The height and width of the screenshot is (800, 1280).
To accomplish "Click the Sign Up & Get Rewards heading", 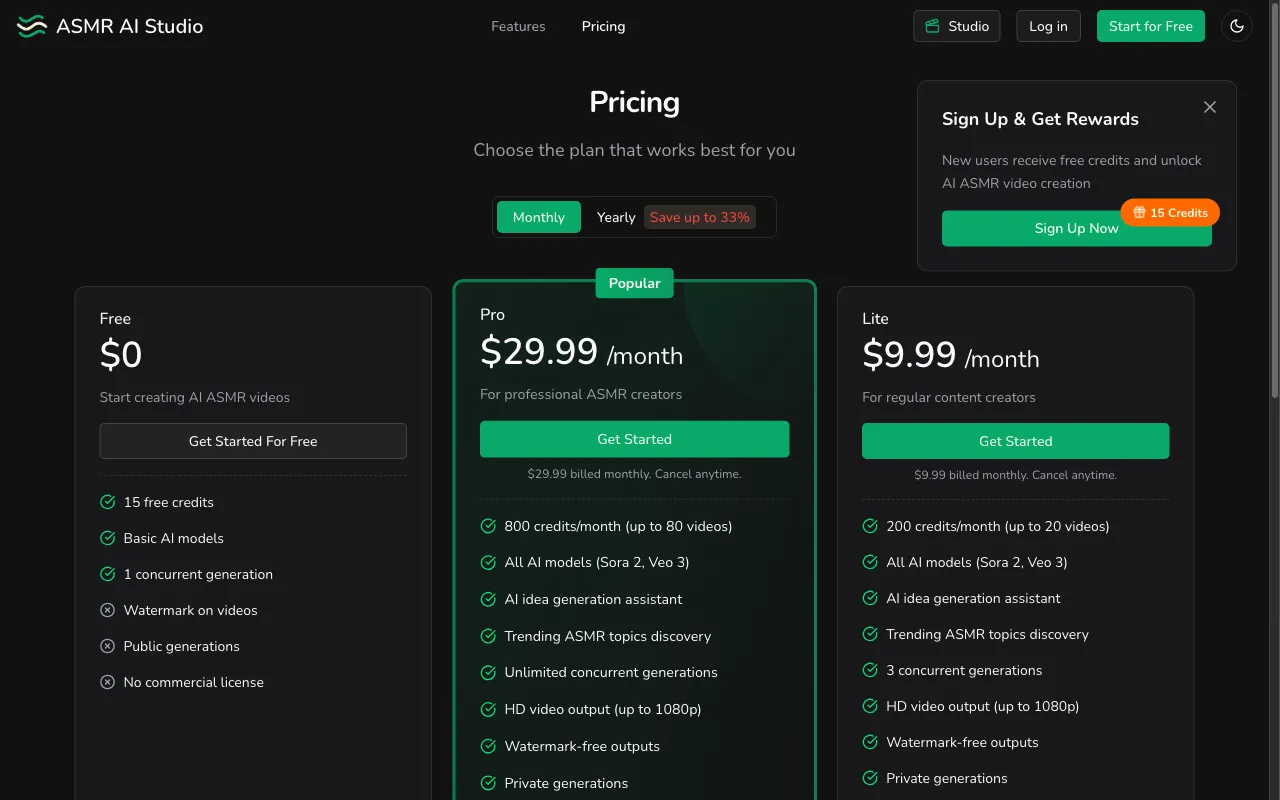I will [x=1040, y=119].
